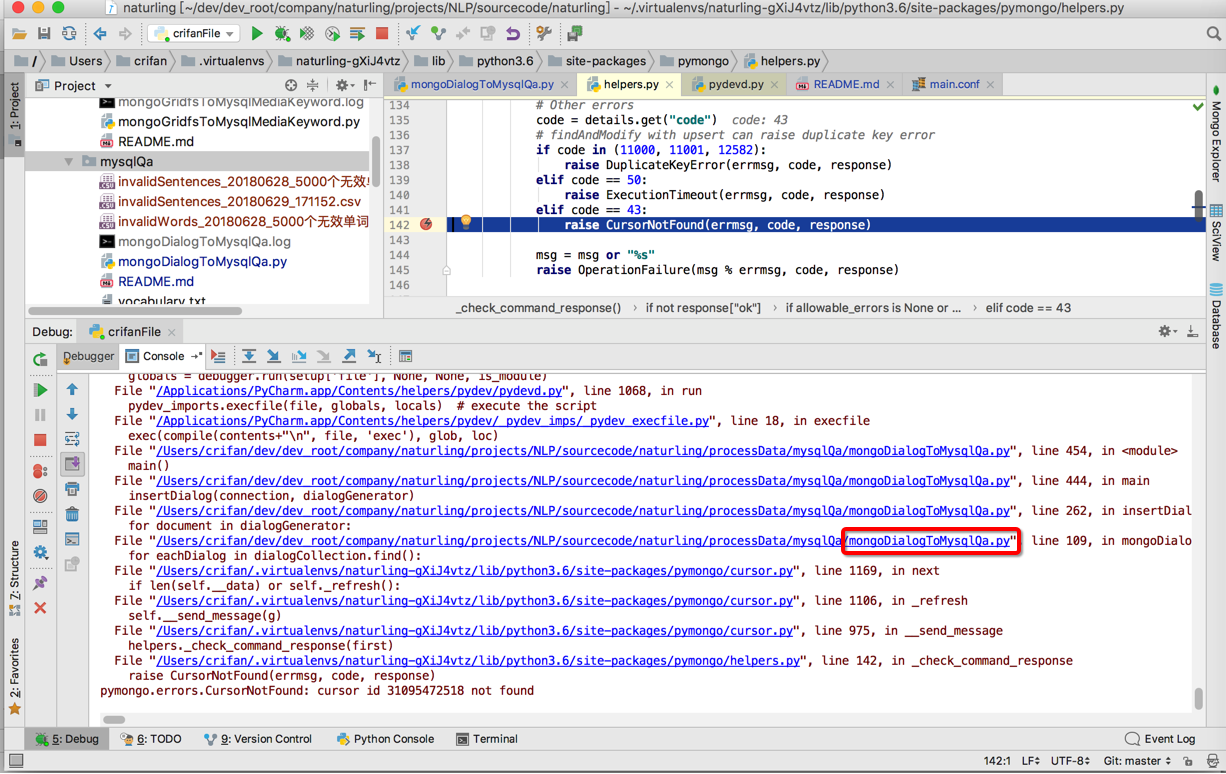Switch to mongoDialogToMysqlQa.py editor tab

tap(482, 84)
